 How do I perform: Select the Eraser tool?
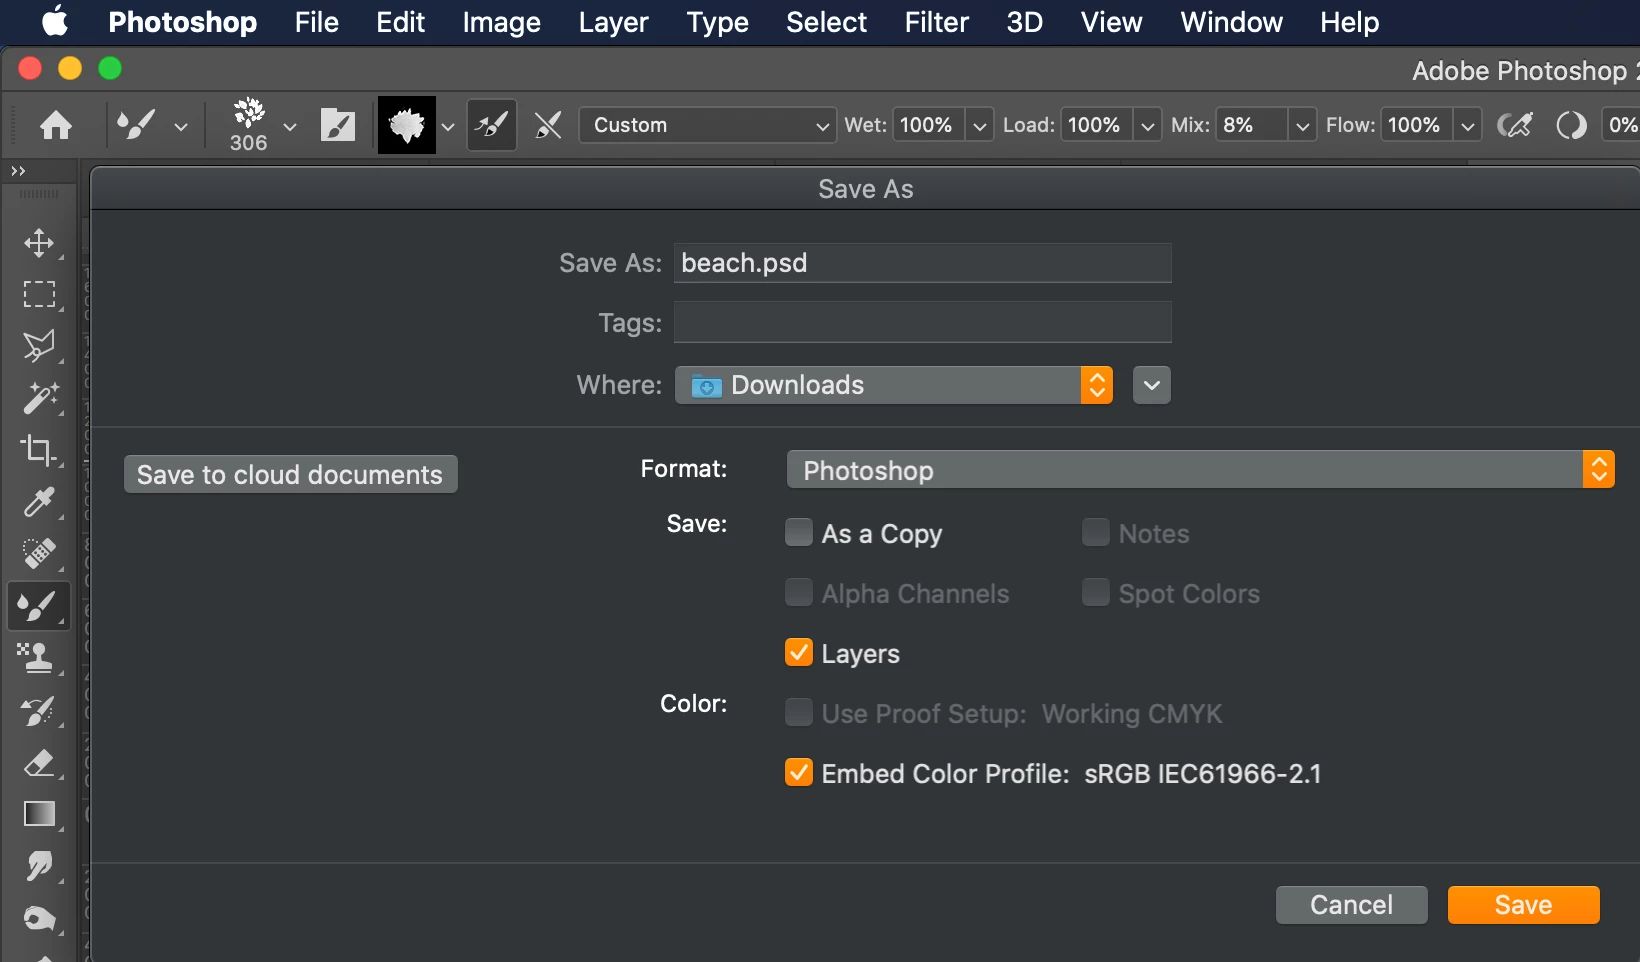coord(39,763)
